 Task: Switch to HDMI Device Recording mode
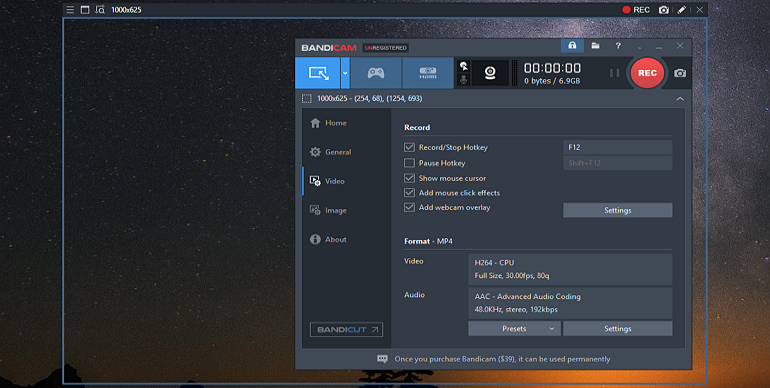(x=428, y=73)
